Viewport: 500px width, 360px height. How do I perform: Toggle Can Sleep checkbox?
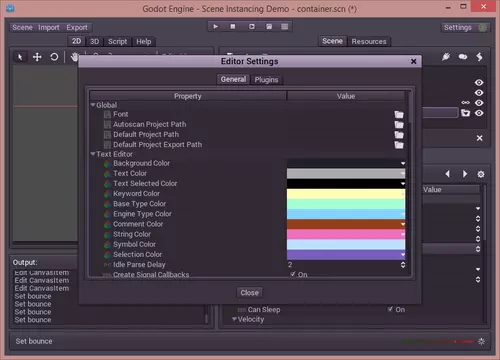pos(390,309)
